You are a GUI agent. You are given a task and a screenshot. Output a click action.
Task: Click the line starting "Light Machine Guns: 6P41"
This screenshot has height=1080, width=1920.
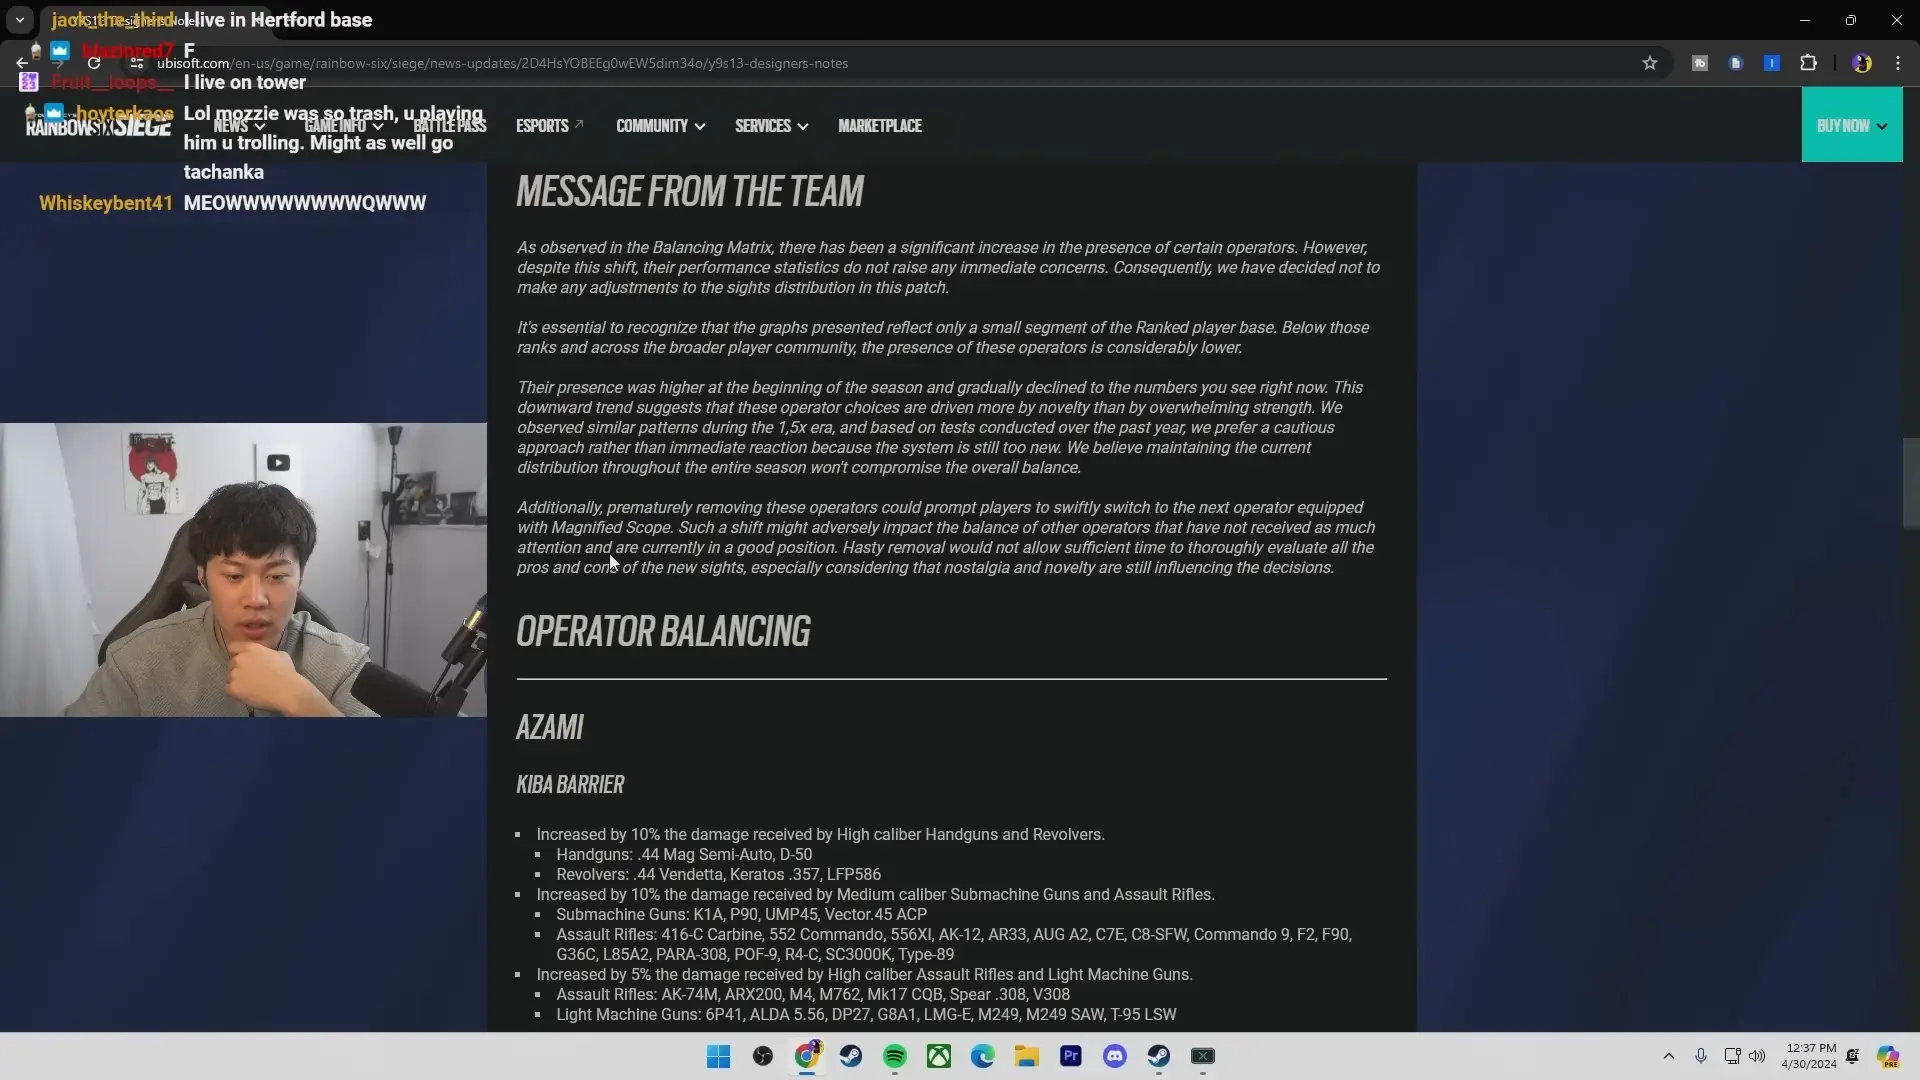pyautogui.click(x=866, y=1015)
